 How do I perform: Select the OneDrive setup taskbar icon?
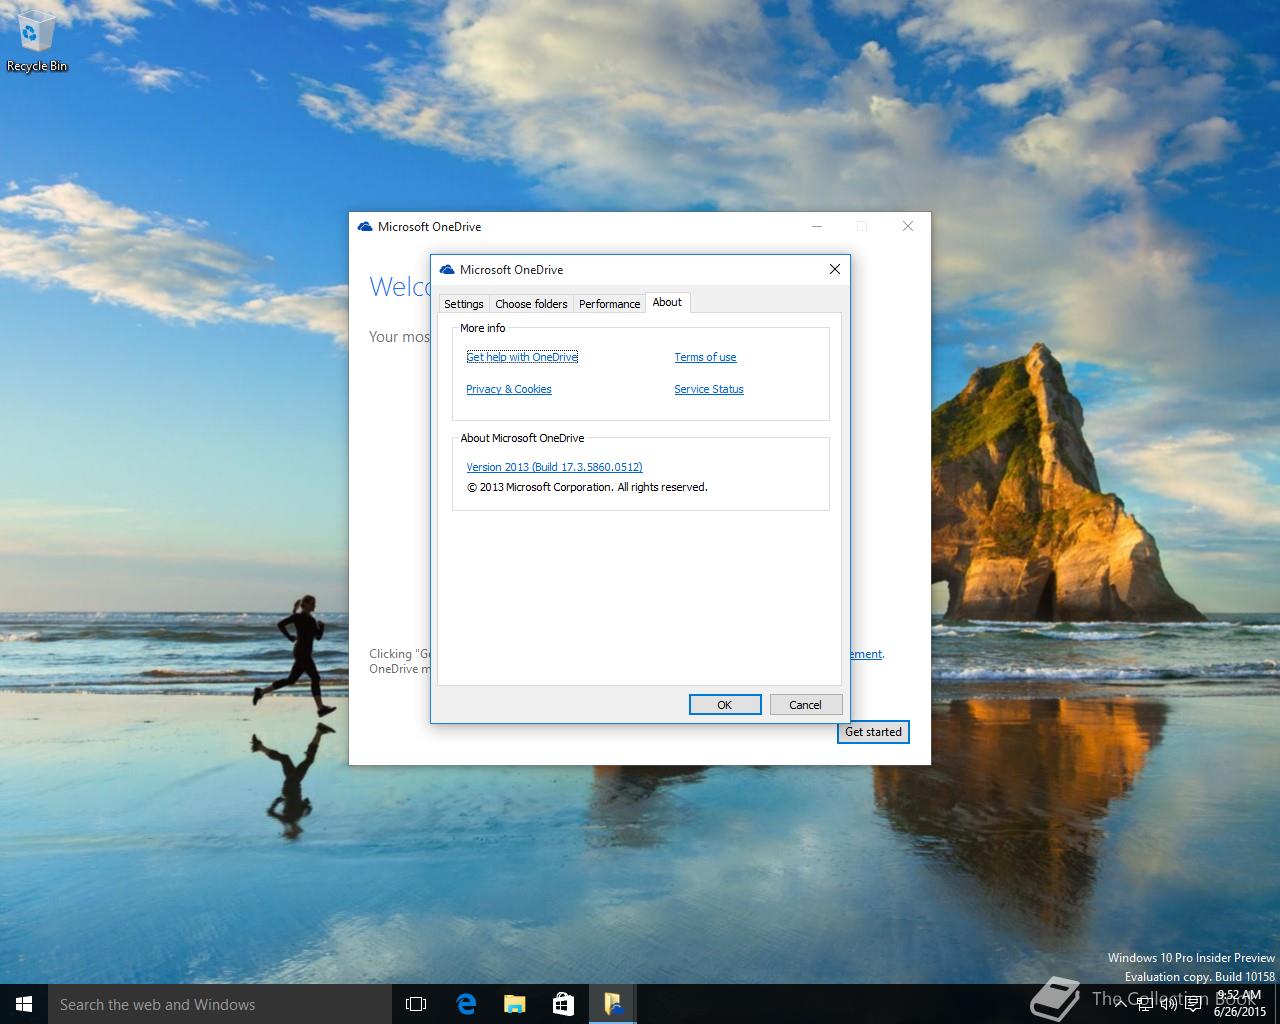(x=613, y=1004)
